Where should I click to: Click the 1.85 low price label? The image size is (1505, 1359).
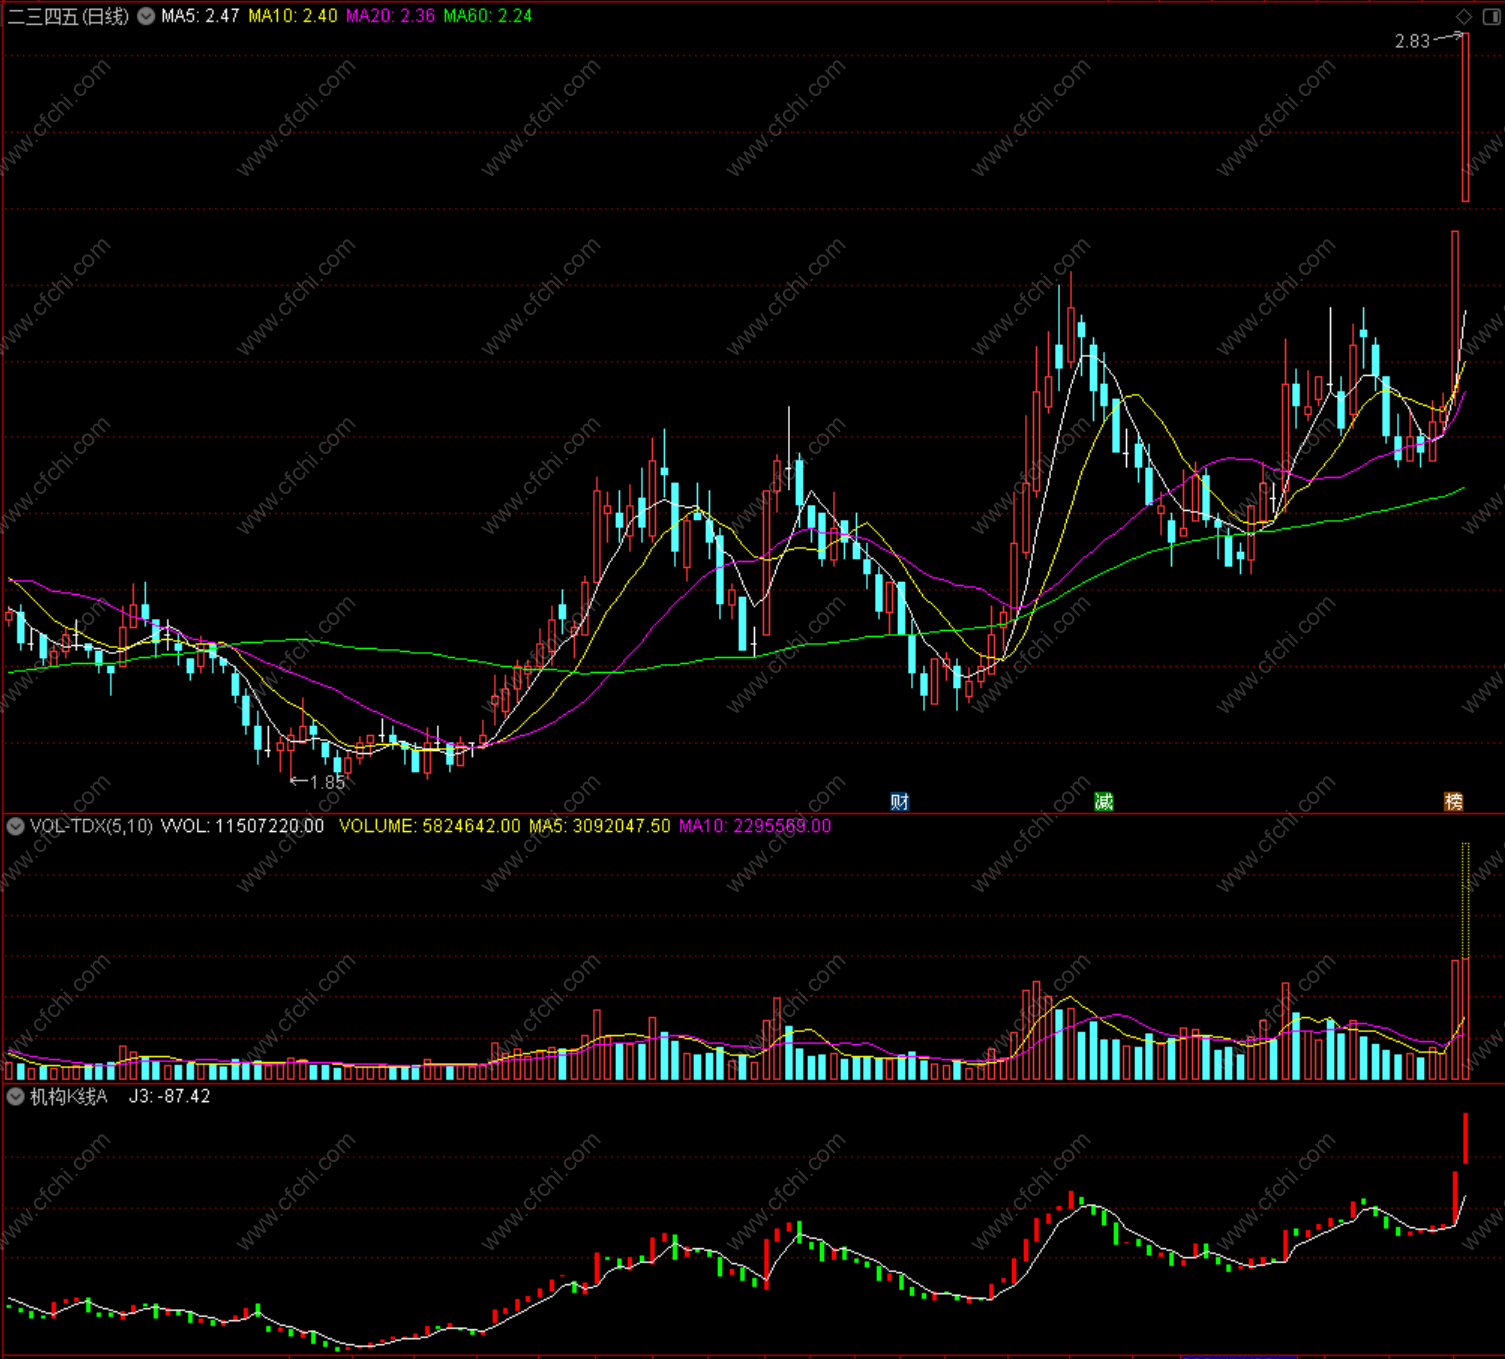(327, 782)
